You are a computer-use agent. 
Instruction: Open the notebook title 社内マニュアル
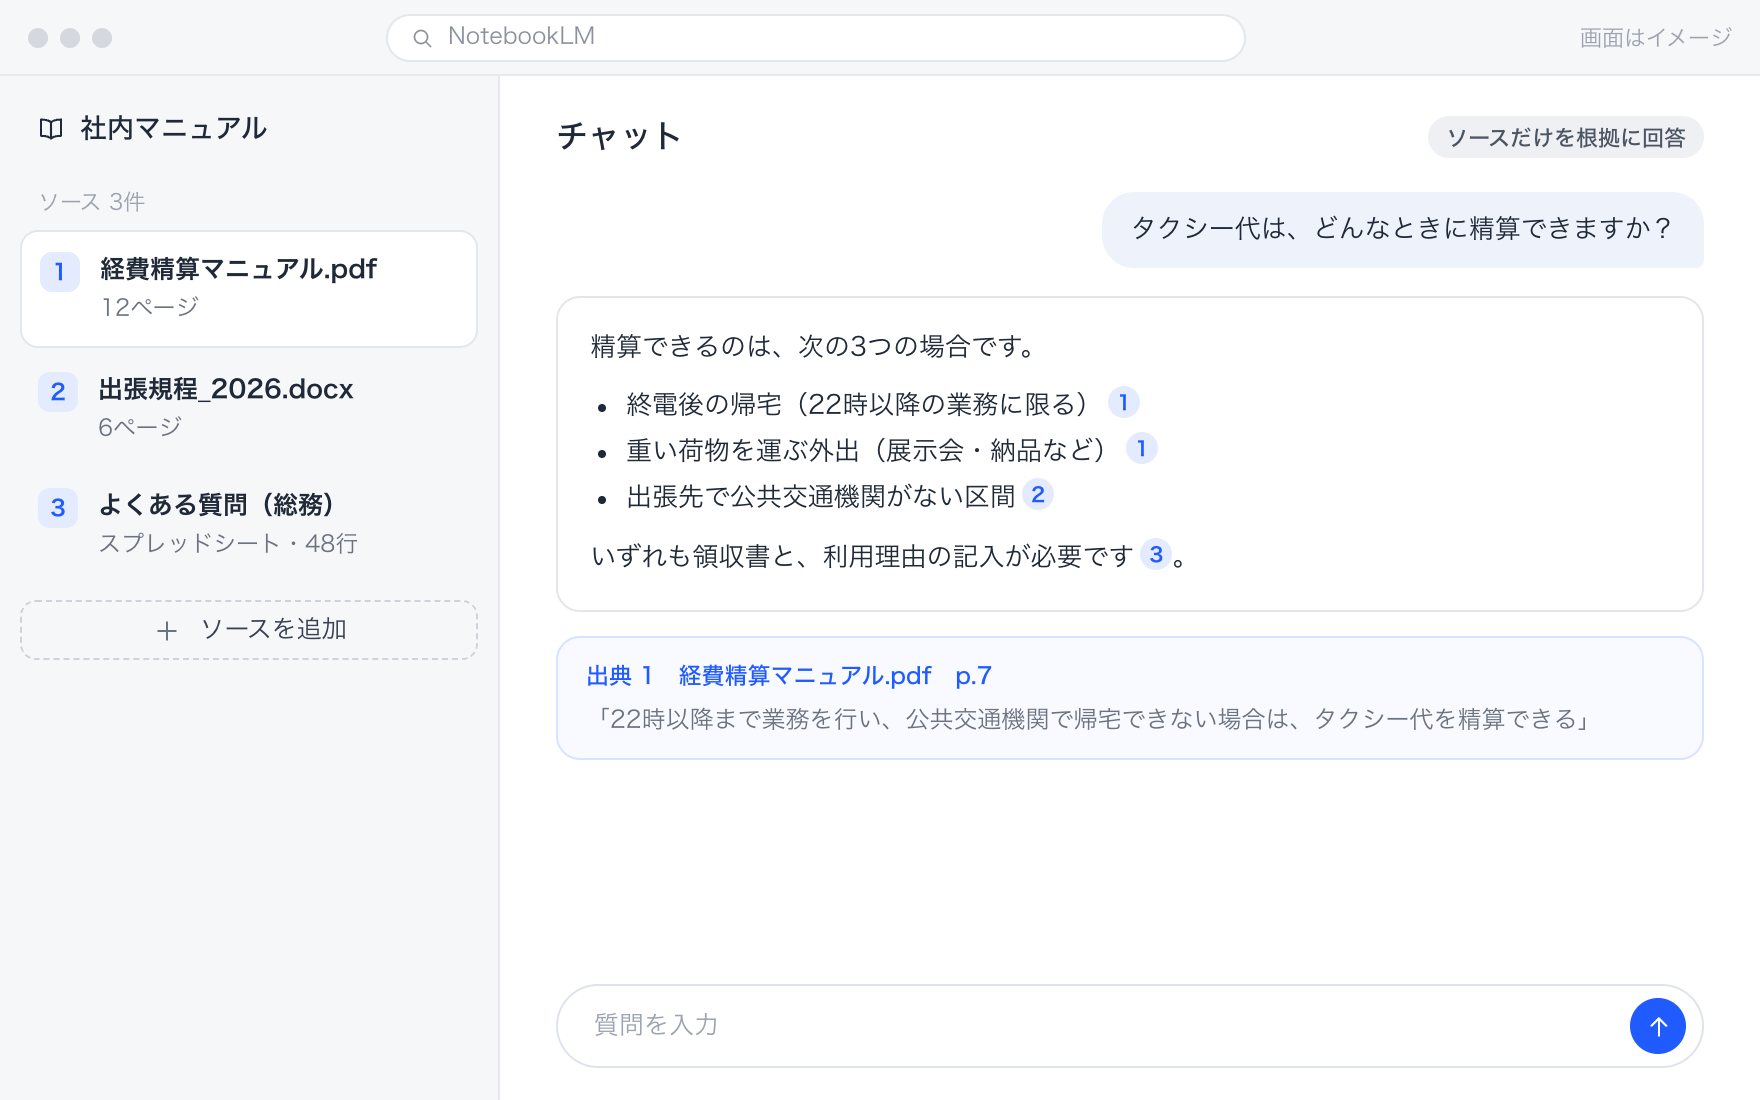[x=173, y=128]
